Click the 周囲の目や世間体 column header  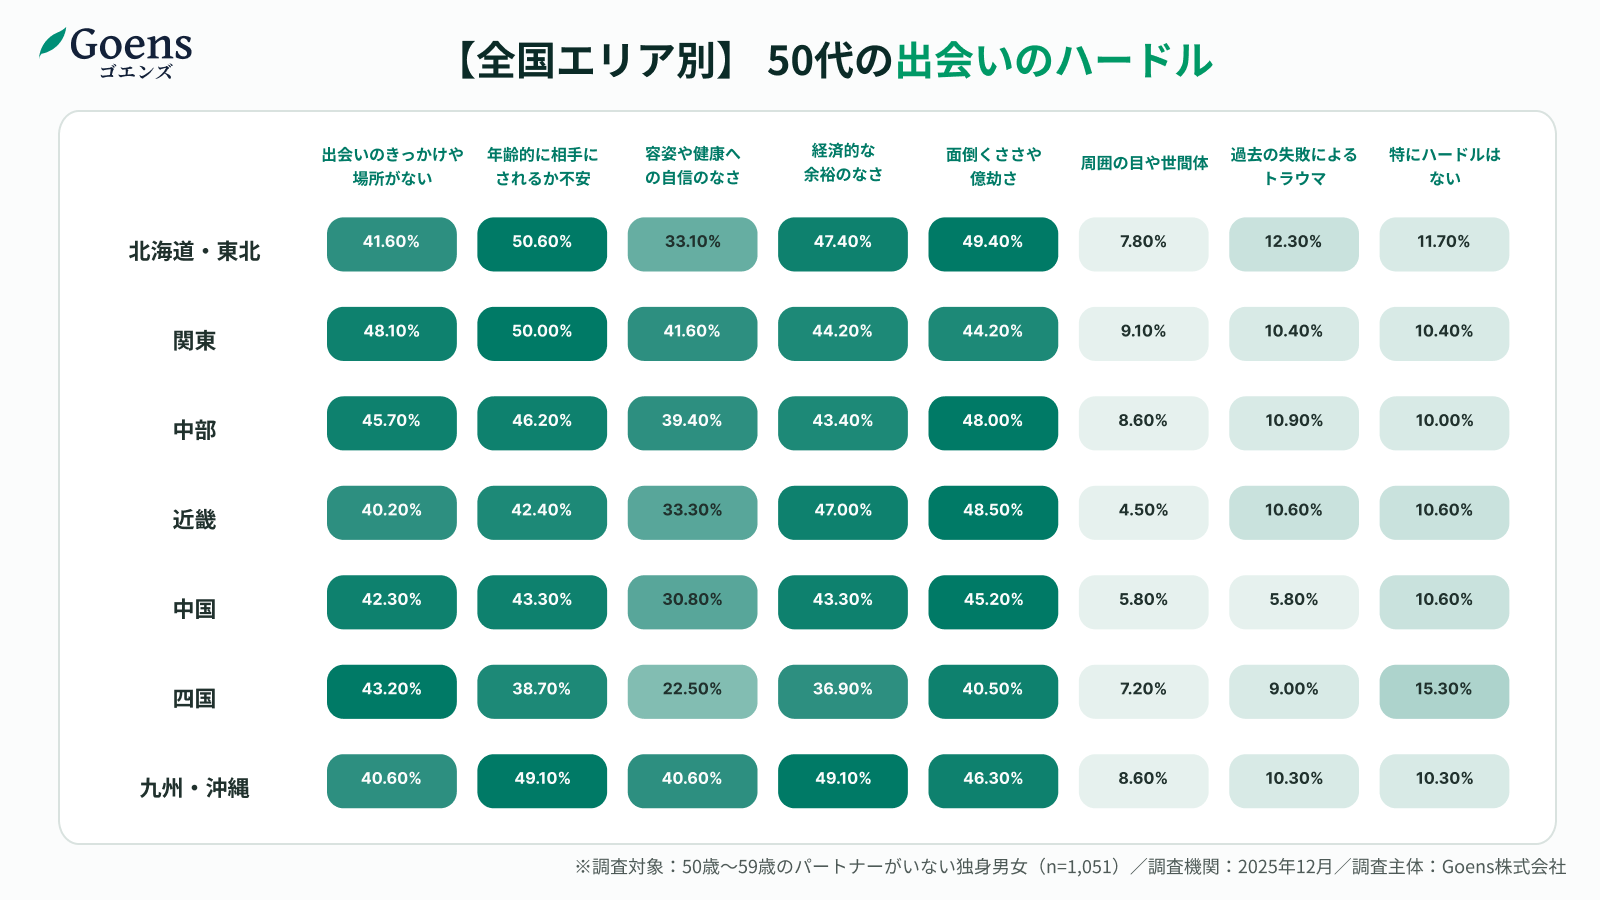click(x=1144, y=163)
